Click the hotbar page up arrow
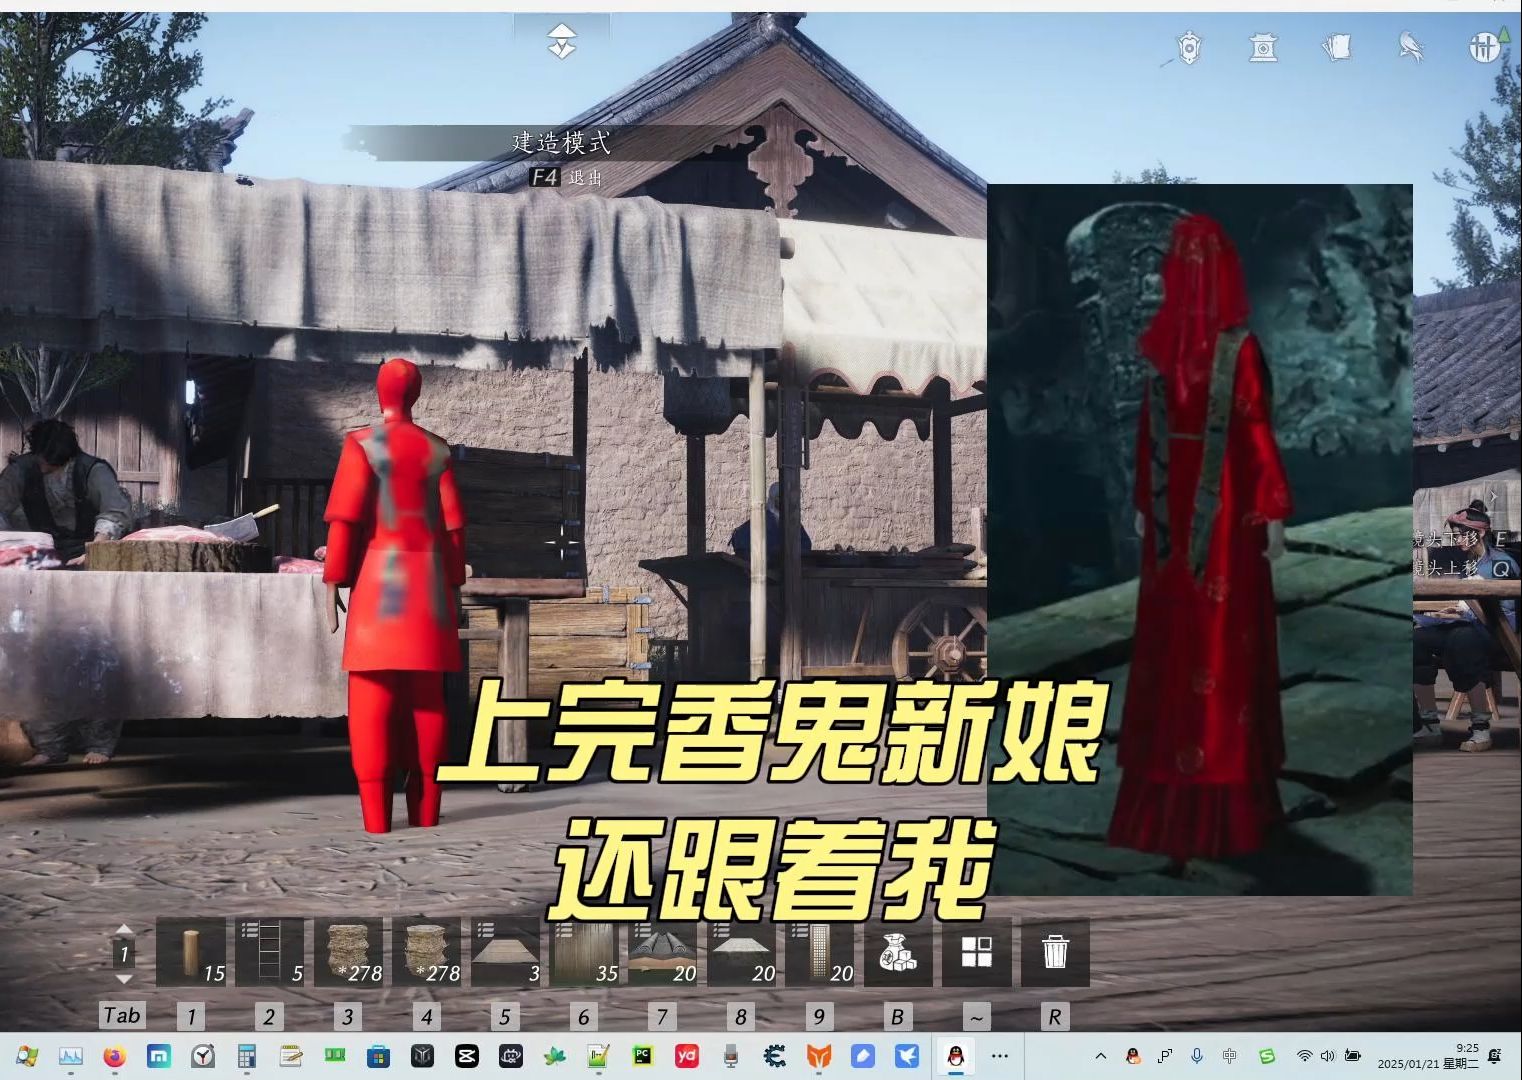 pos(123,930)
